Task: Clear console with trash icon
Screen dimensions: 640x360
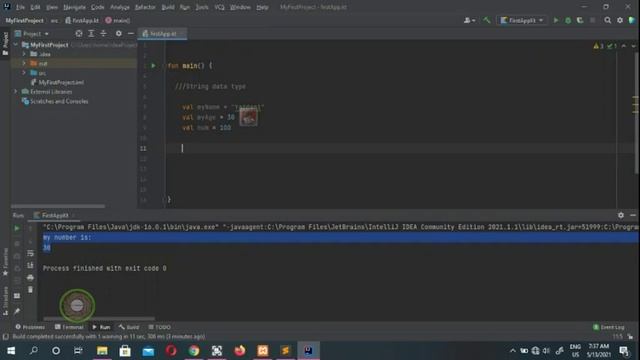Action: [x=30, y=290]
